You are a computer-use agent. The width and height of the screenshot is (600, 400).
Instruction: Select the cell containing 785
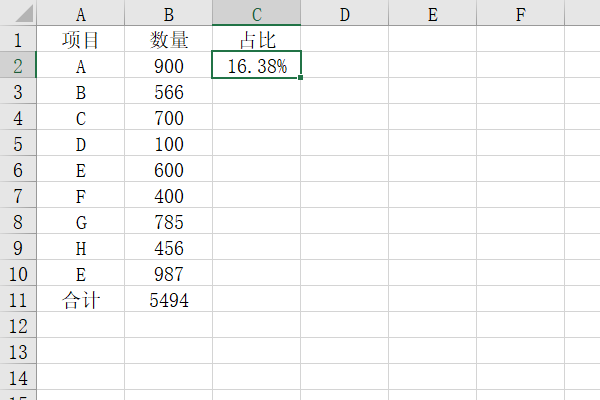[168, 221]
